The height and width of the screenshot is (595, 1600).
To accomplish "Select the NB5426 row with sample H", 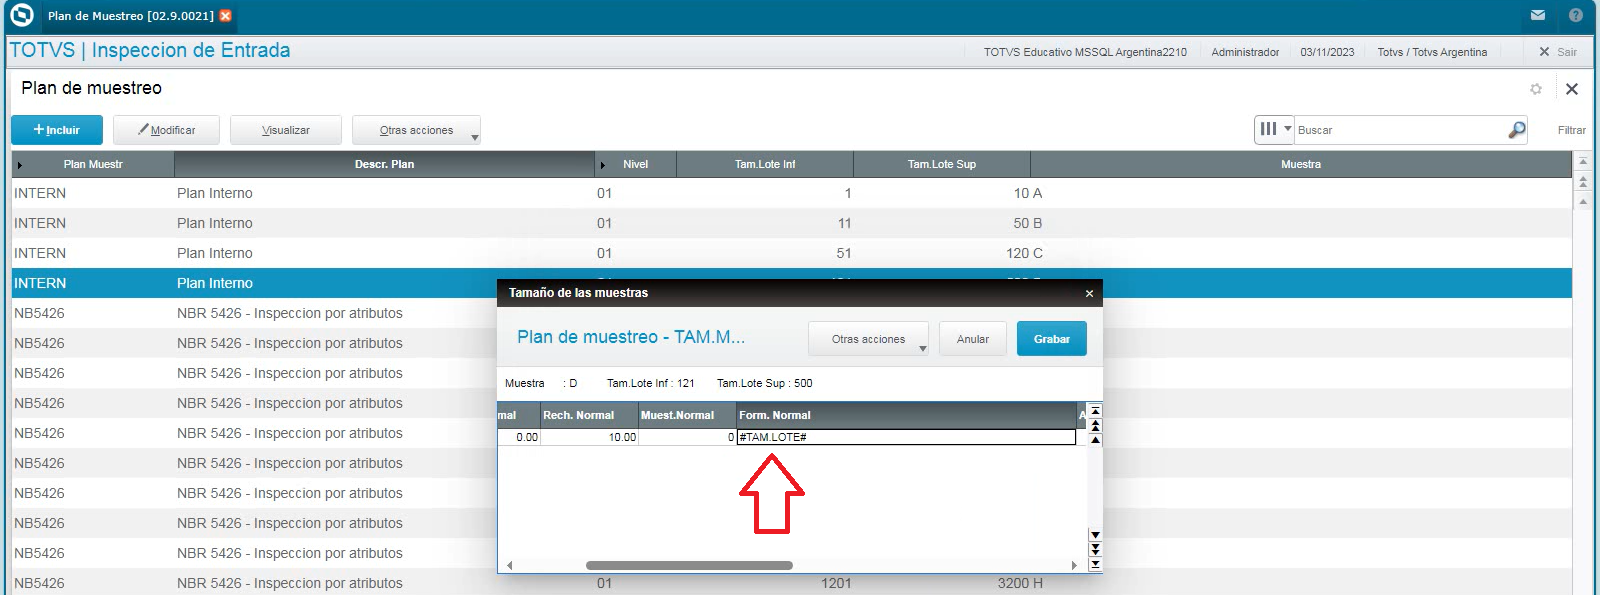I will click(792, 583).
